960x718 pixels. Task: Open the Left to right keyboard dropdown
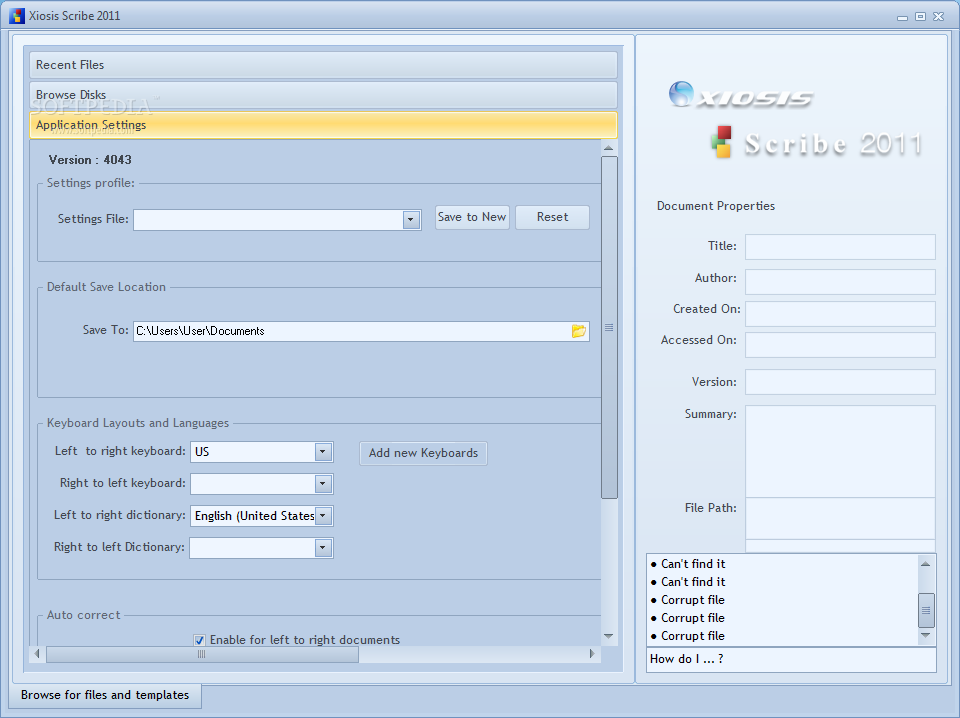[x=323, y=452]
